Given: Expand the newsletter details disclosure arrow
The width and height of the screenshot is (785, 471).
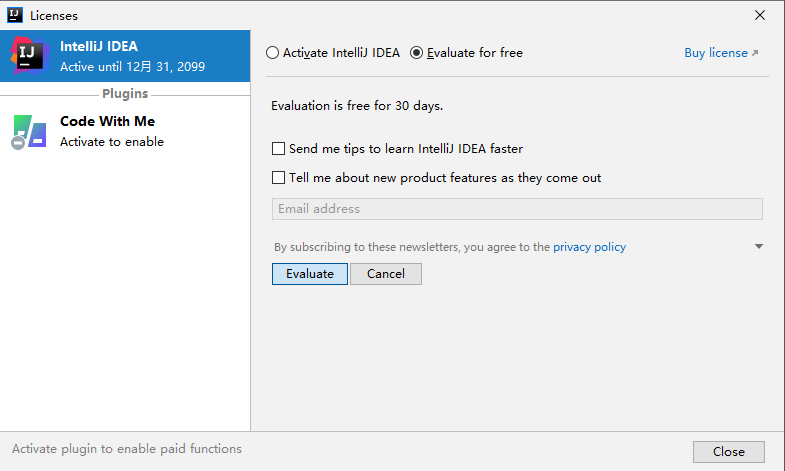Looking at the screenshot, I should point(758,247).
